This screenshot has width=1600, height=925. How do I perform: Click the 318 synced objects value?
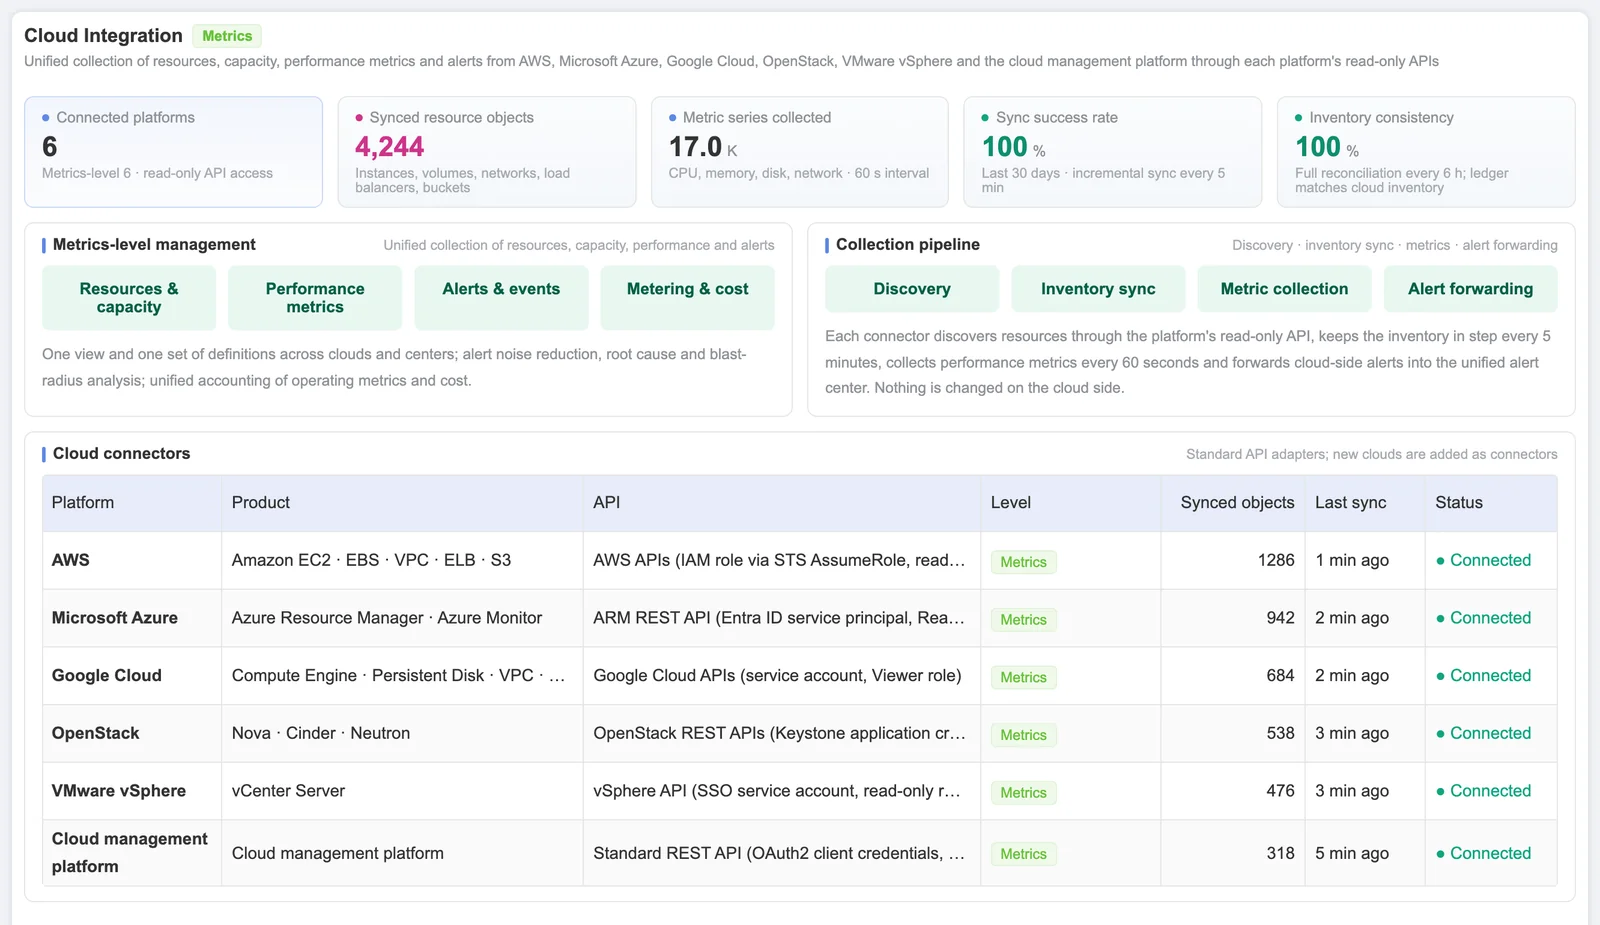coord(1280,853)
